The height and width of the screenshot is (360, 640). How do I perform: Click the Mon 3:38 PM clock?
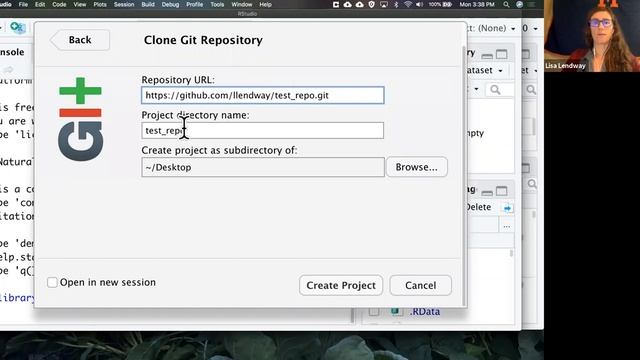[477, 4]
